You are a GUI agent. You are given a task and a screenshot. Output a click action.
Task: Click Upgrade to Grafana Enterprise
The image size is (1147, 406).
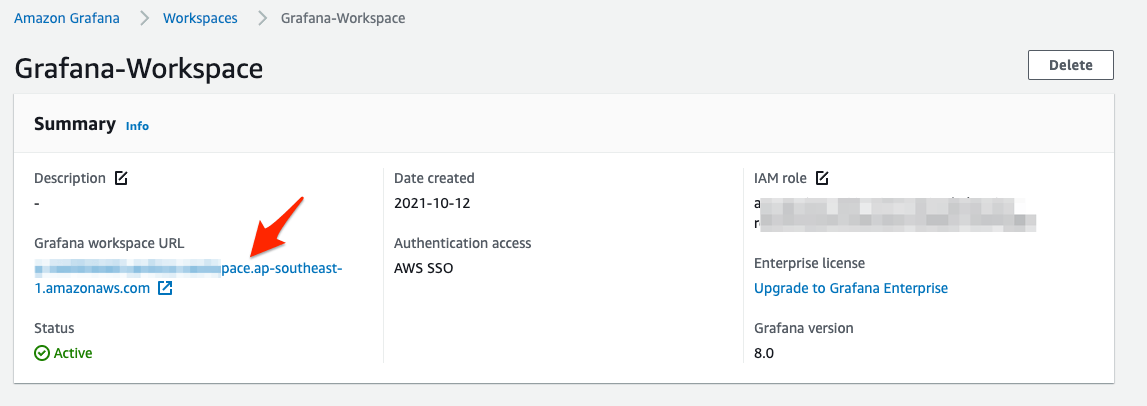[850, 288]
